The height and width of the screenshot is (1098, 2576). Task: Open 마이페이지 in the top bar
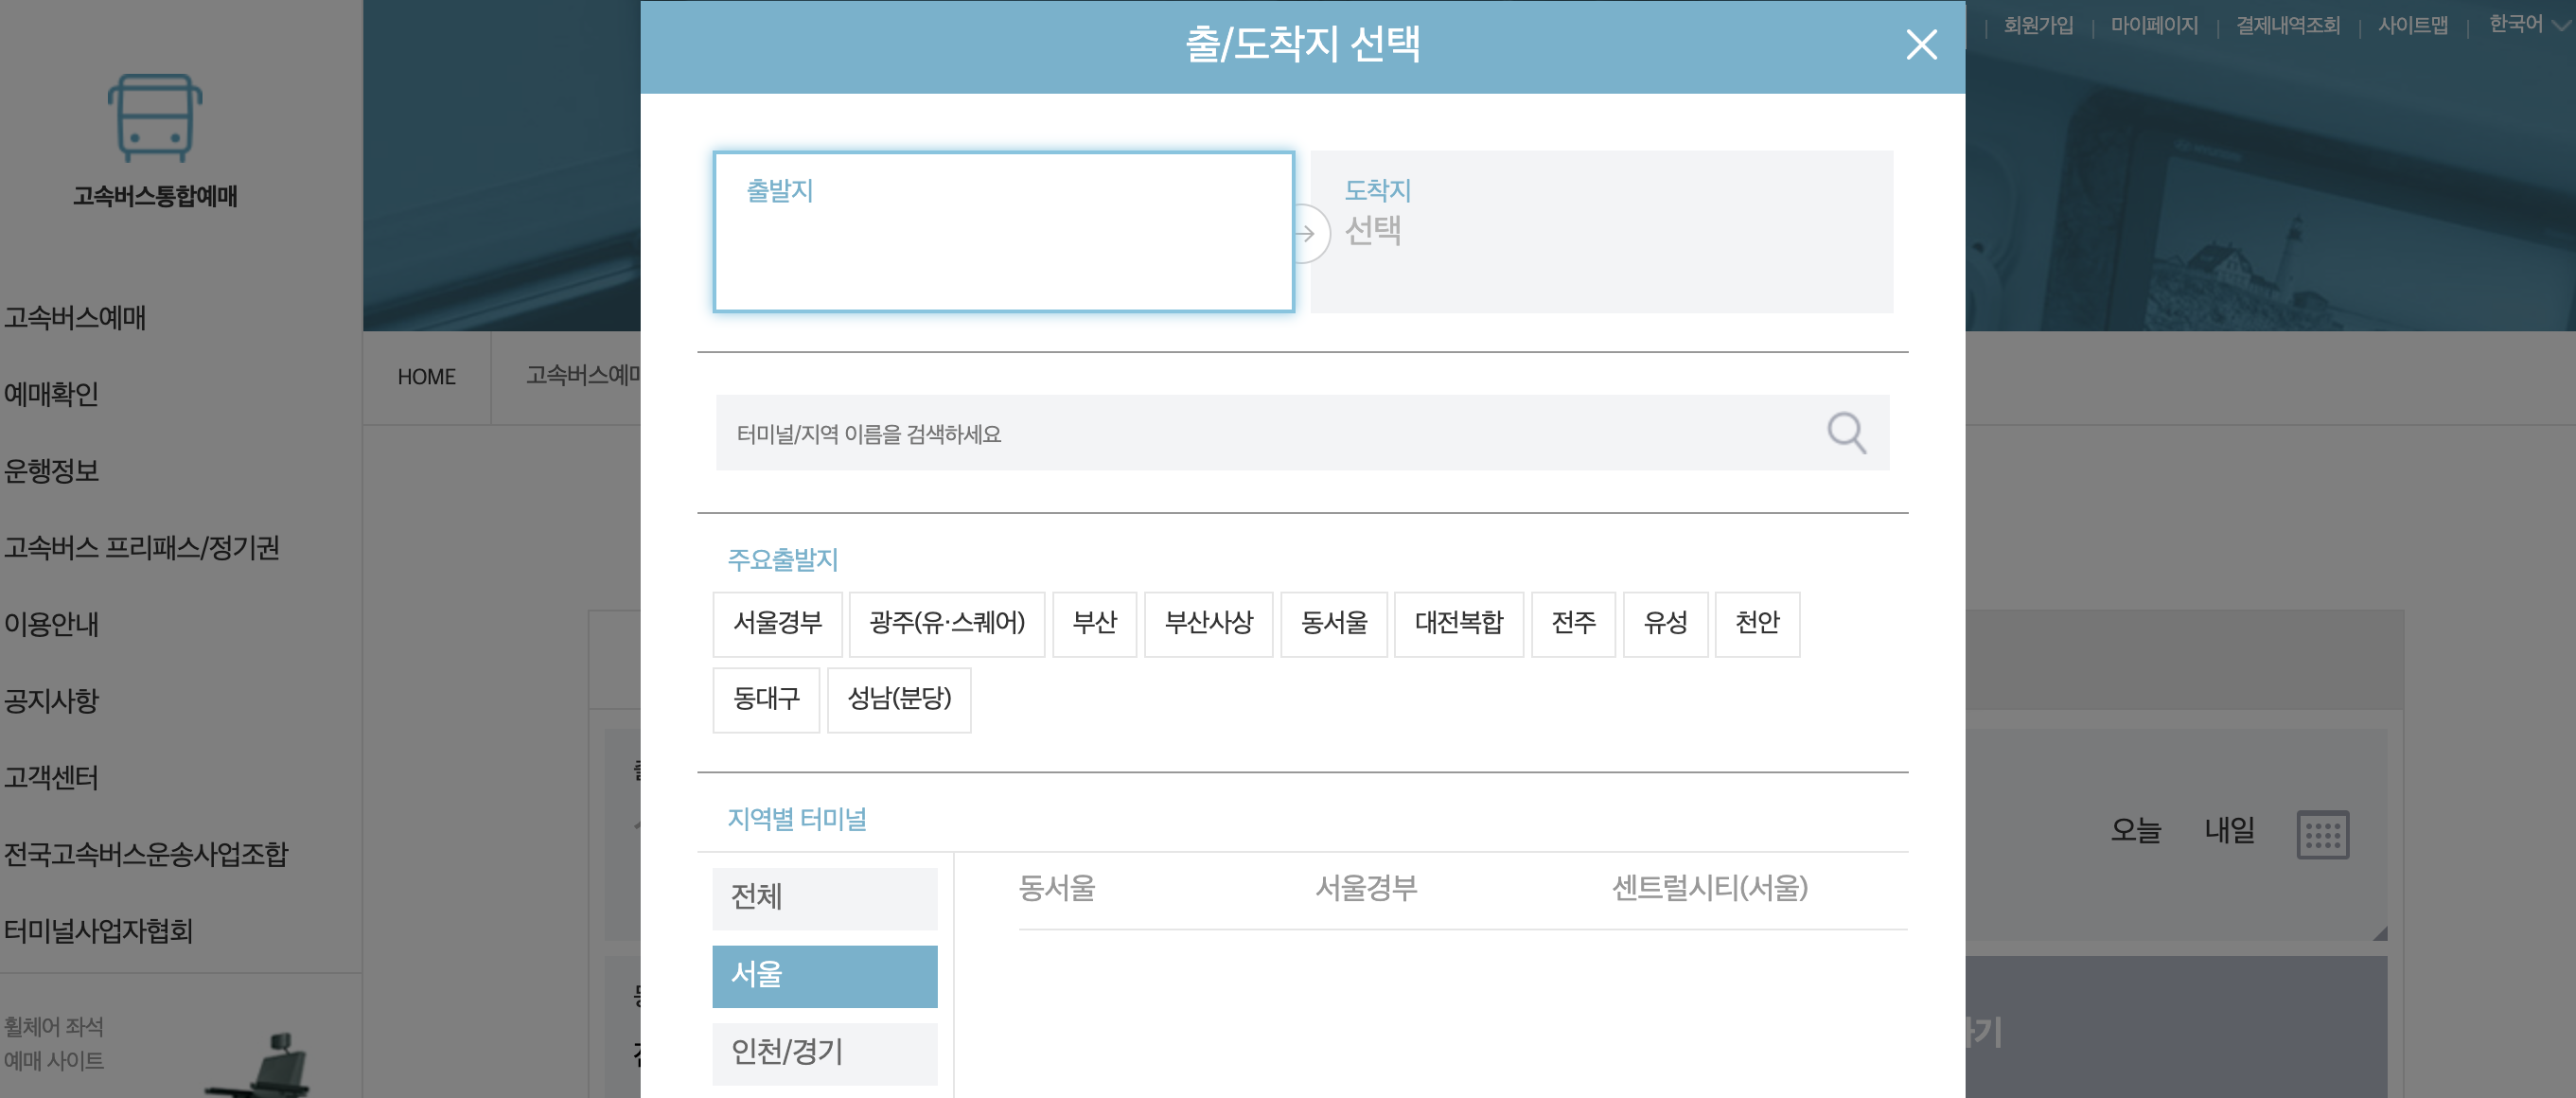tap(2153, 25)
